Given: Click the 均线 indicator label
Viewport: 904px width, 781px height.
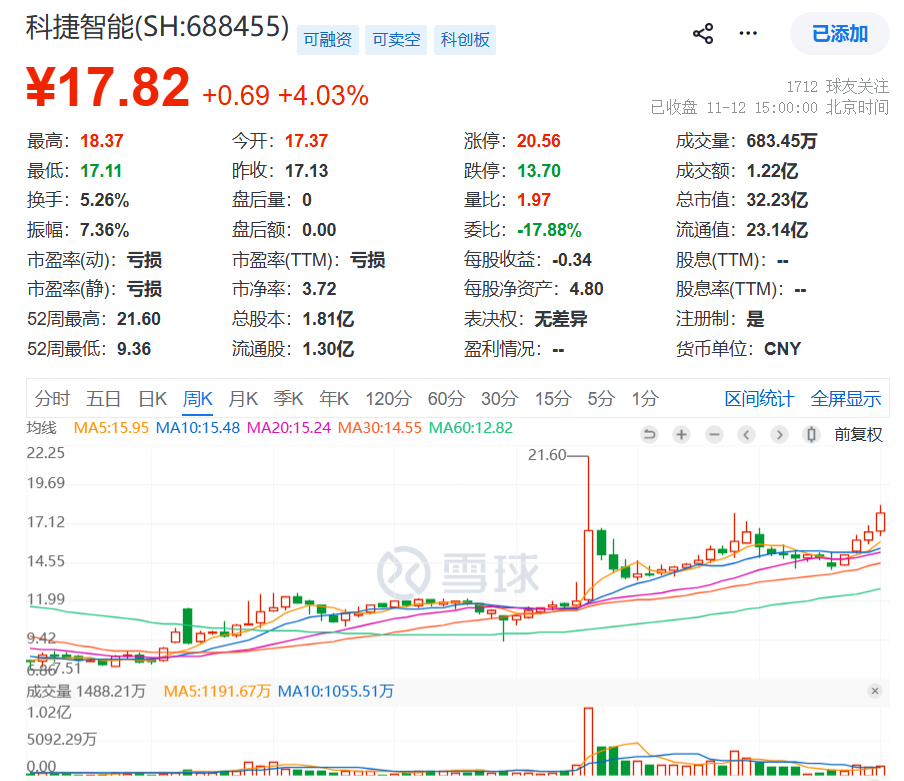Looking at the screenshot, I should [42, 428].
